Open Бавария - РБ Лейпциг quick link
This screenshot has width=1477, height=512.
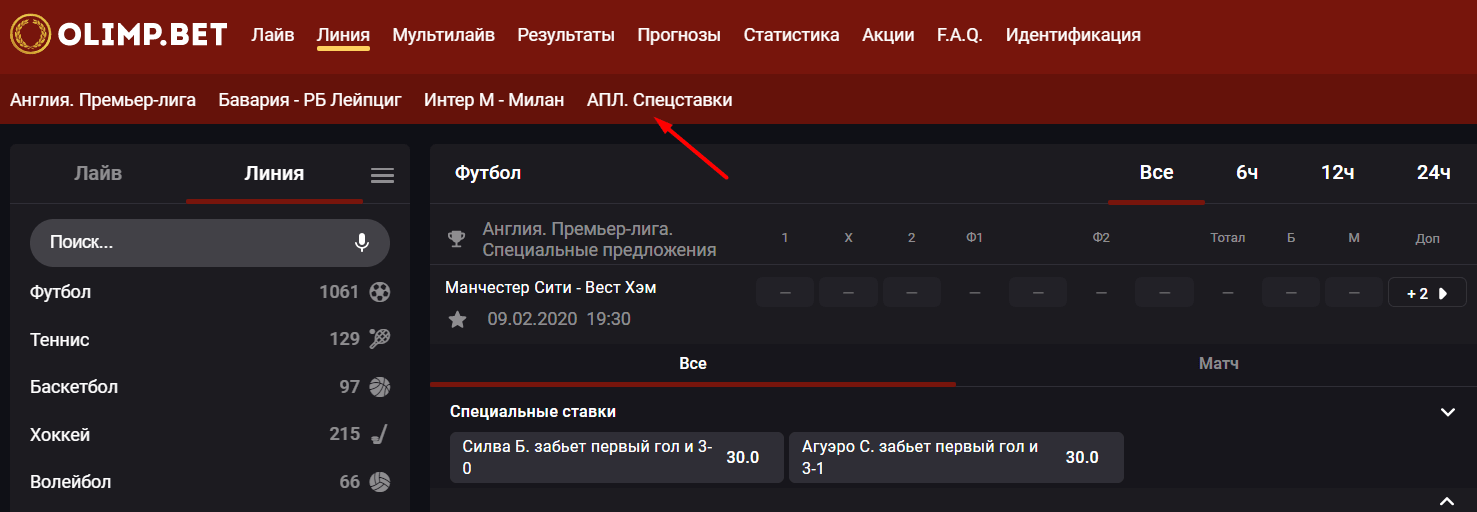click(x=310, y=100)
